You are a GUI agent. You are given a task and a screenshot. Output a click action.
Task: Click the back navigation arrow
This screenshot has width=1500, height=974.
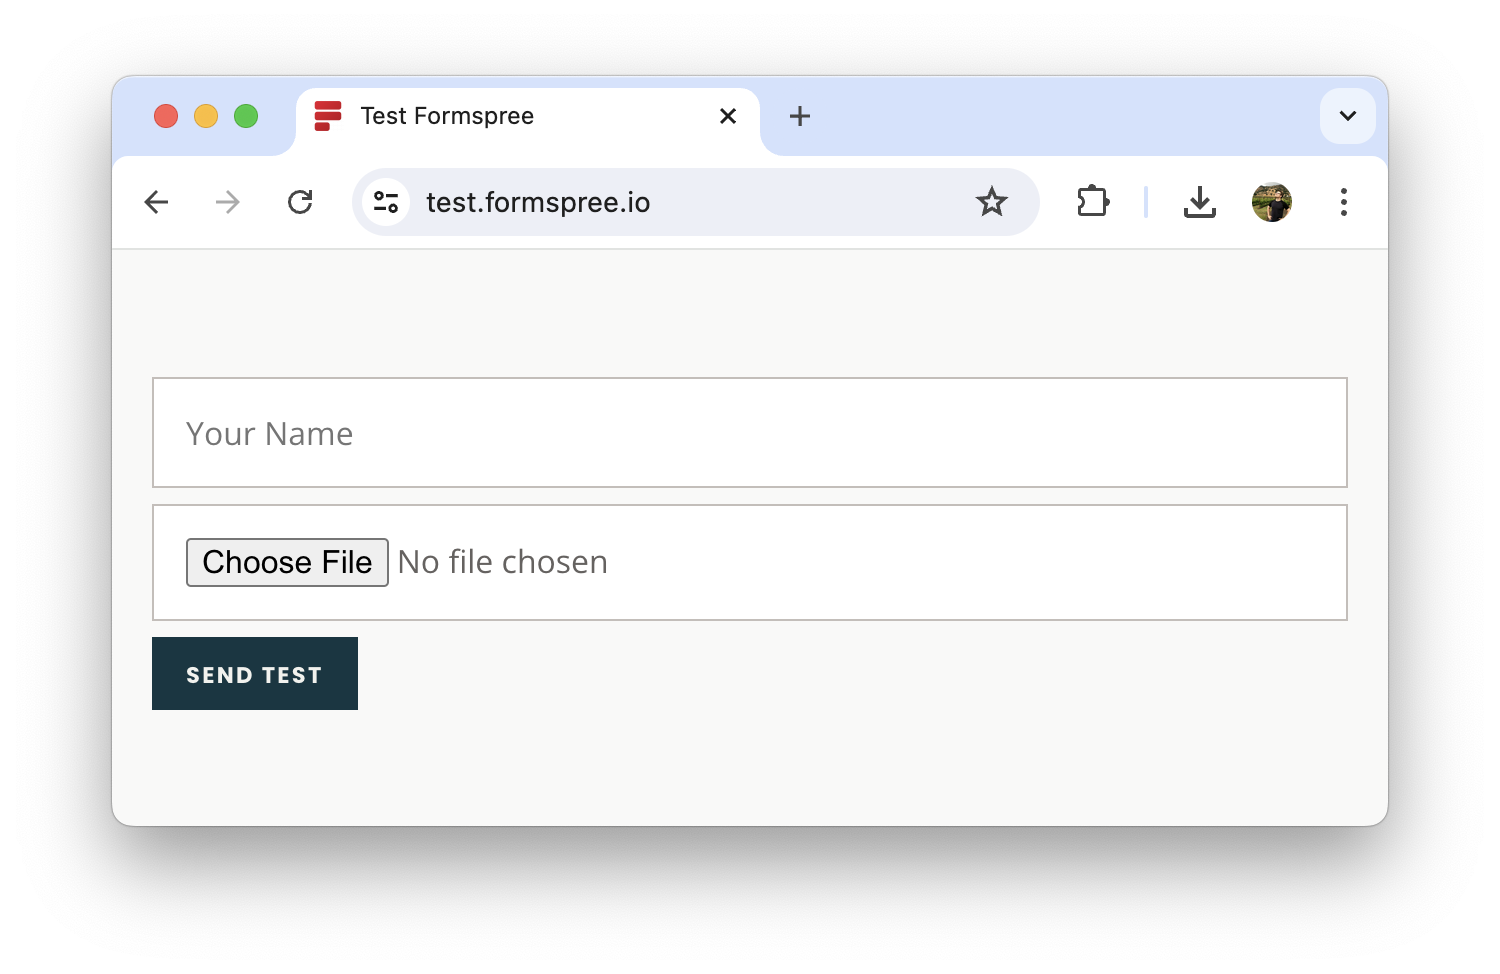pos(156,201)
